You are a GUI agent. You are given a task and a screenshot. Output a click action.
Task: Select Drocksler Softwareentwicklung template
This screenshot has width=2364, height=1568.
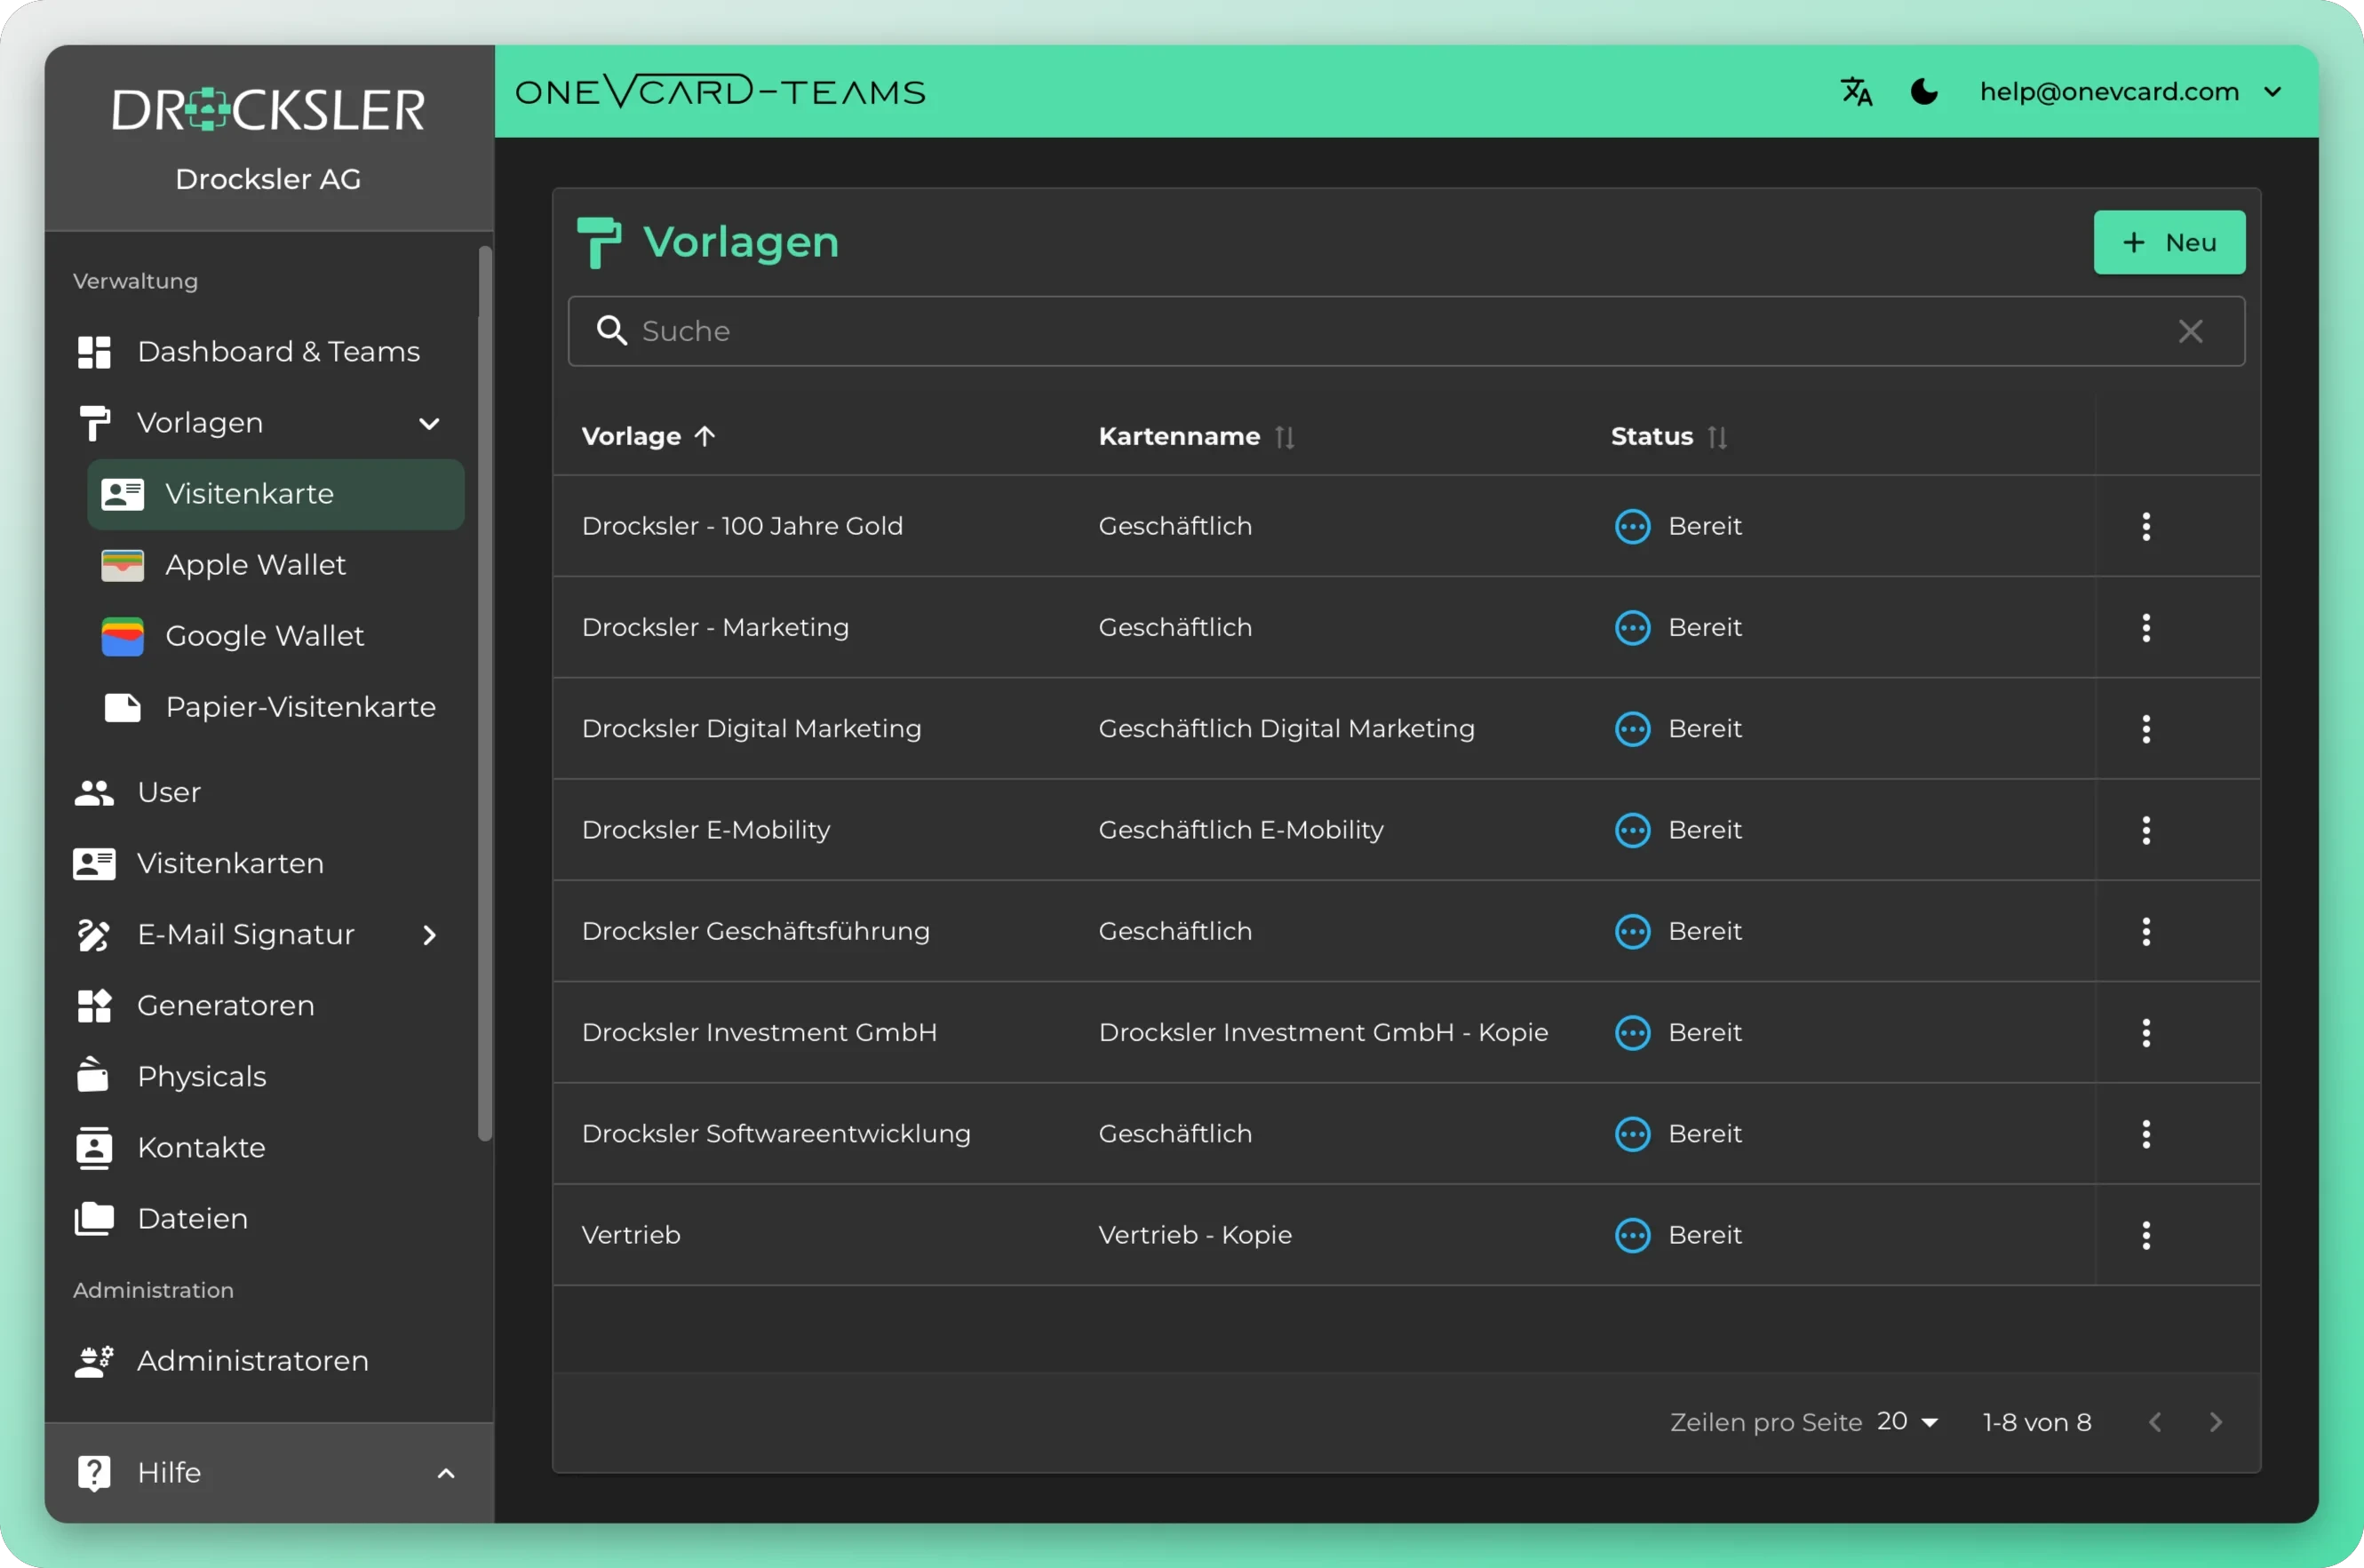(x=776, y=1134)
